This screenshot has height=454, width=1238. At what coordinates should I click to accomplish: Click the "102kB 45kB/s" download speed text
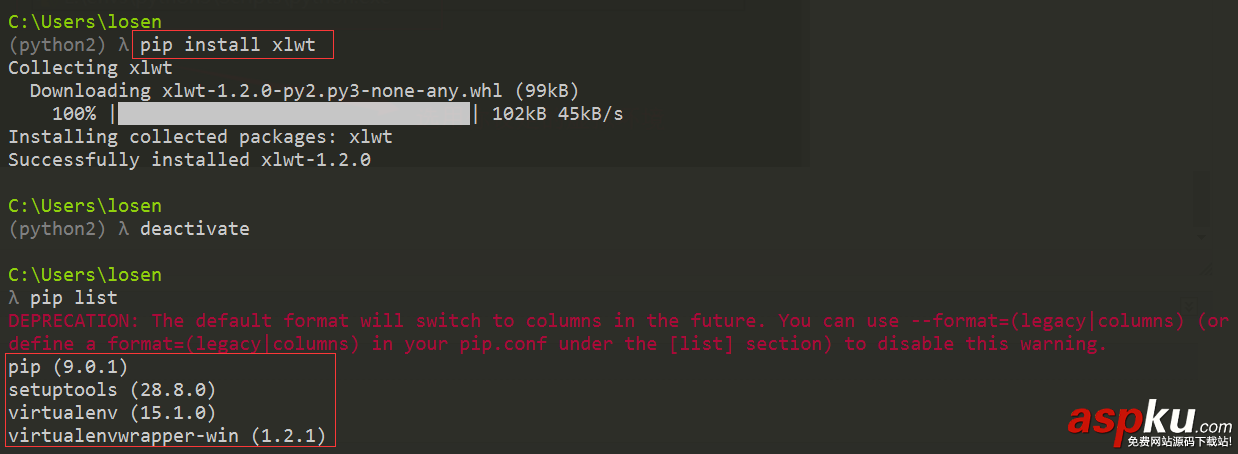pos(557,114)
